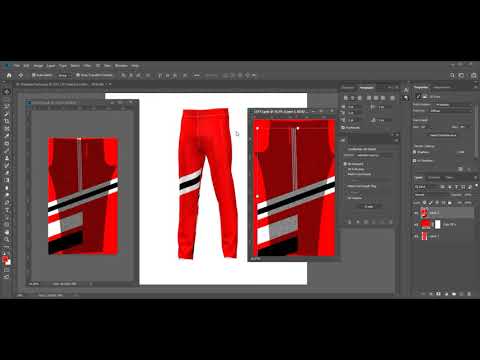Open the Paragraph panel flyout menu
The image size is (480, 360).
(x=397, y=87)
